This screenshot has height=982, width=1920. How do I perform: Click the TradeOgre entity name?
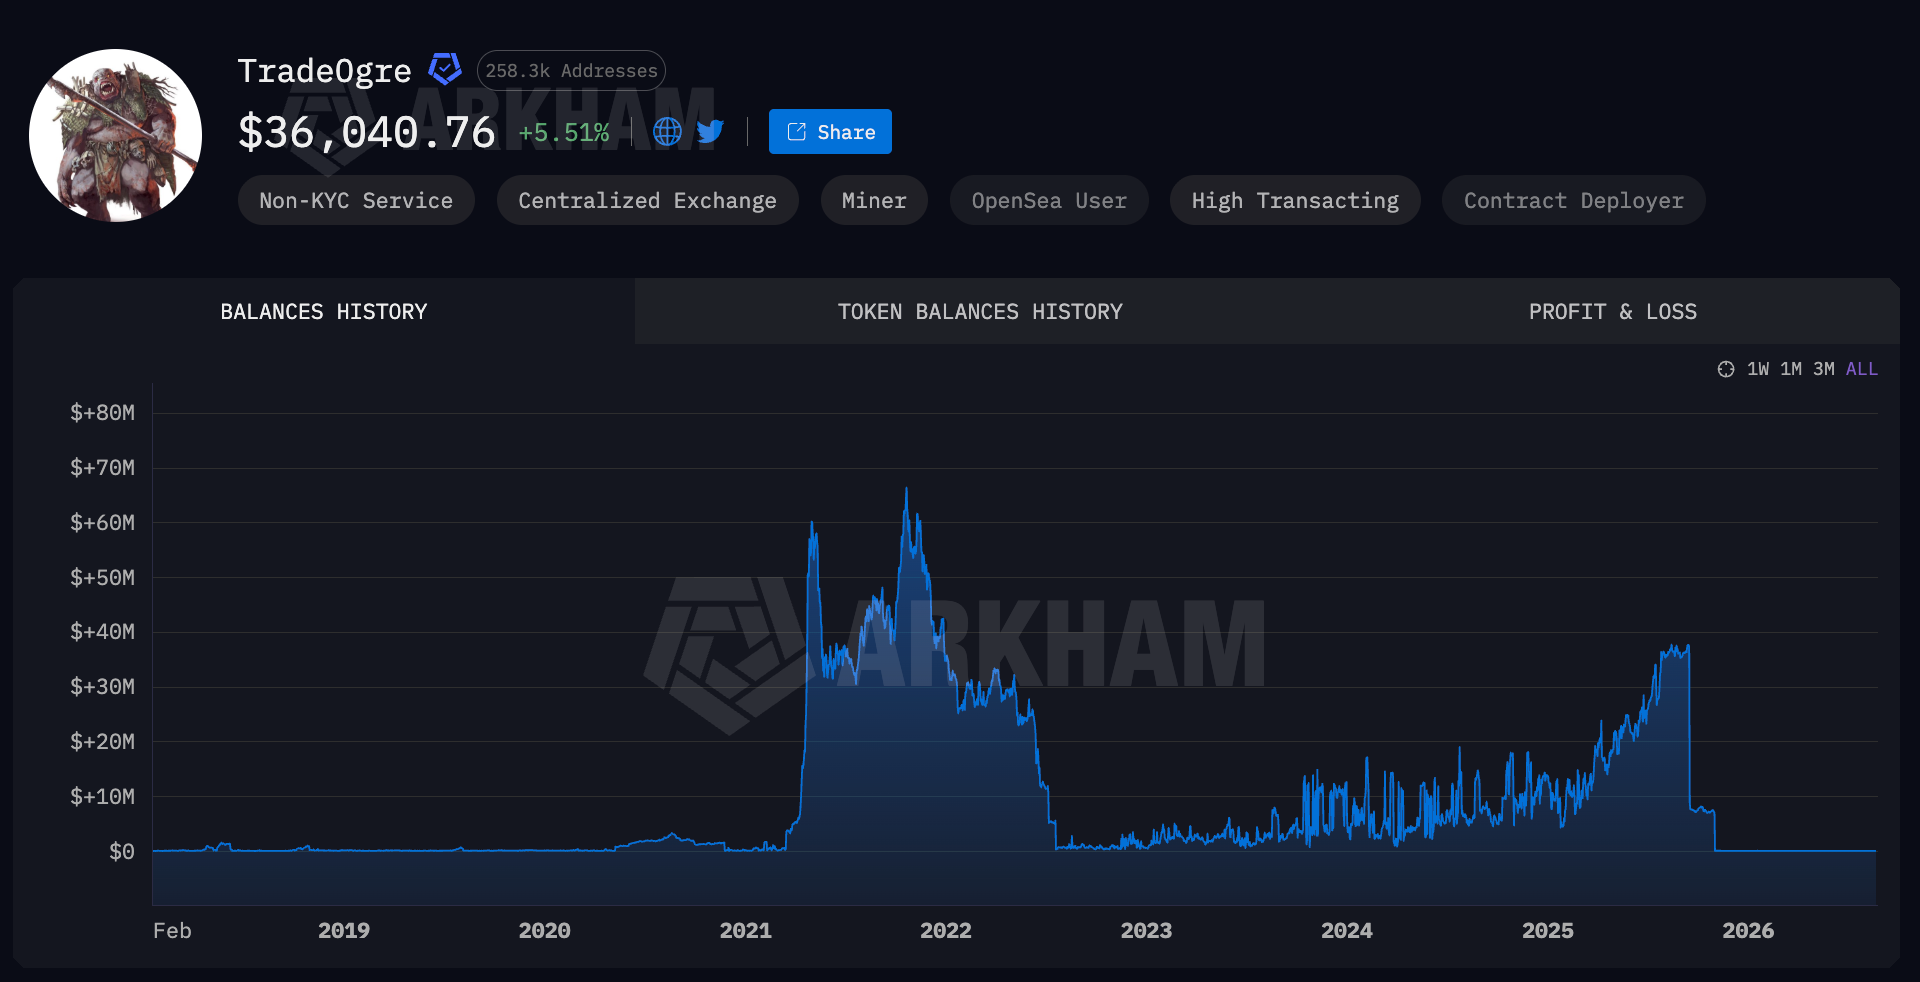pyautogui.click(x=324, y=71)
